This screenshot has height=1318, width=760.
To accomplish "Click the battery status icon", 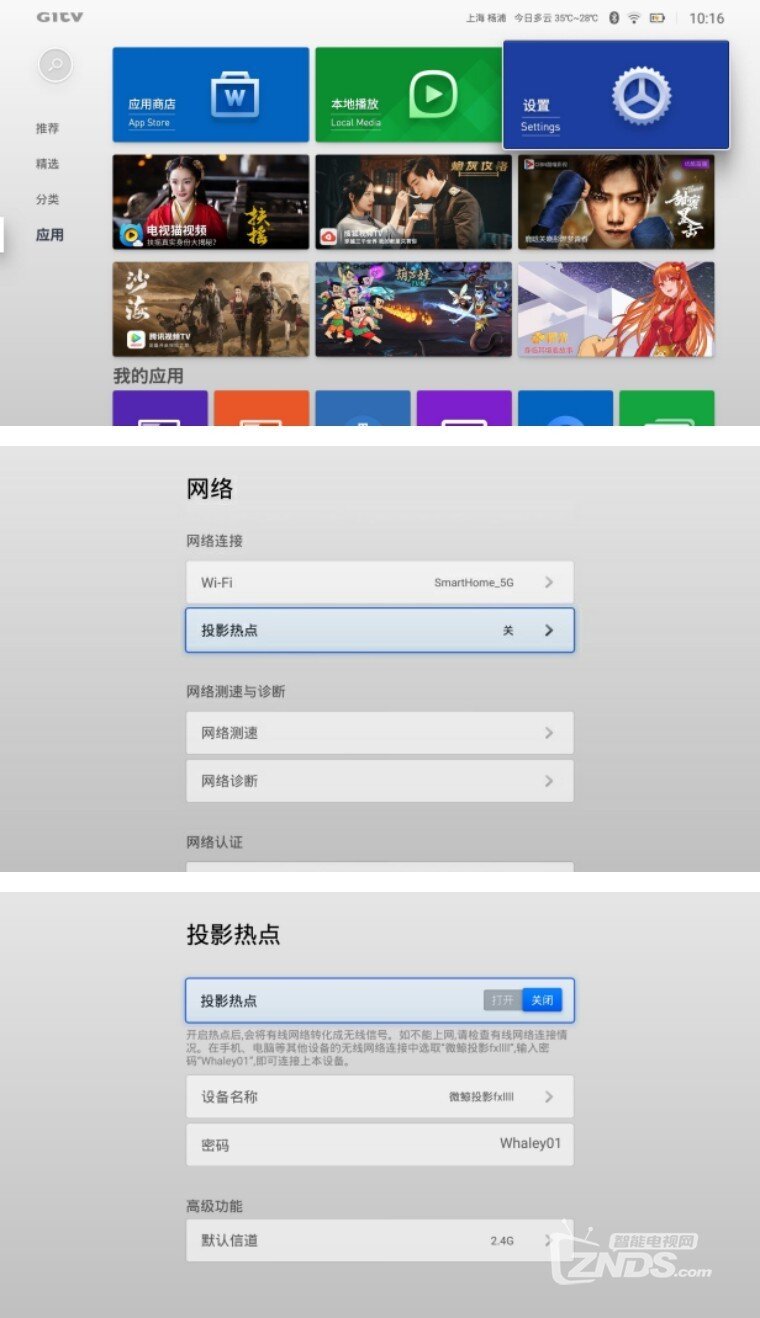I will (657, 18).
